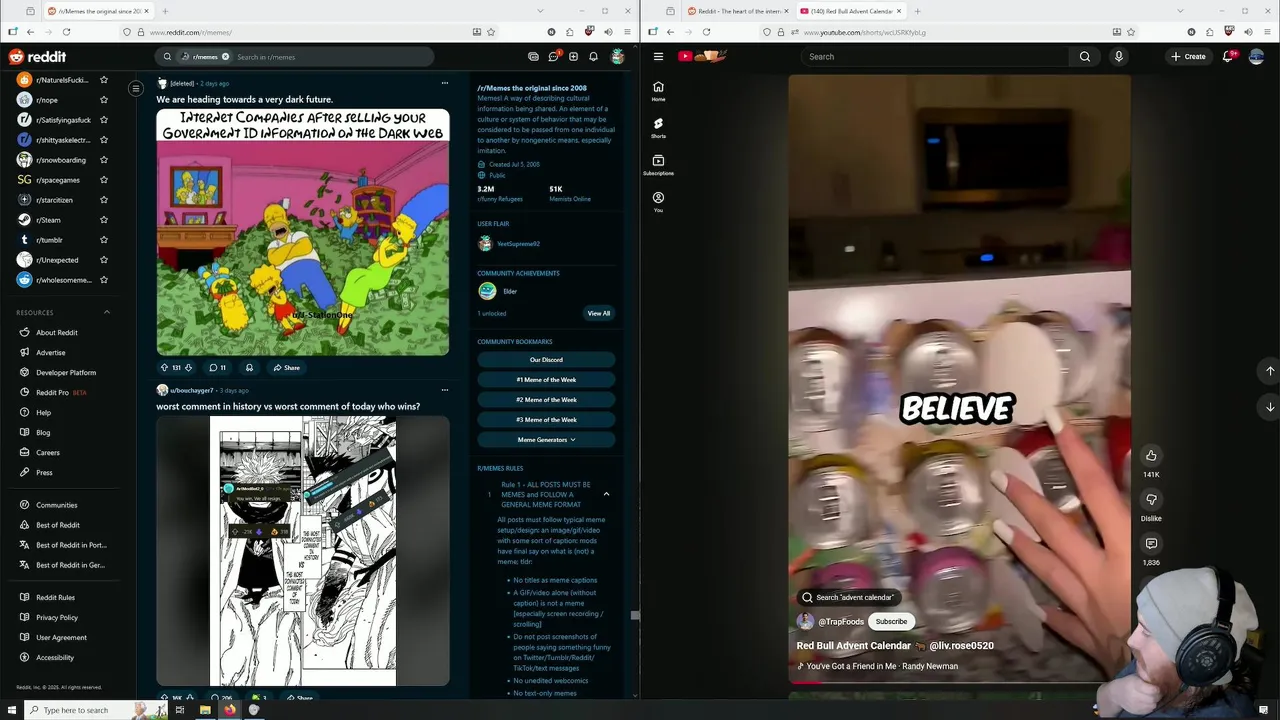
Task: Remove the r/memes search filter chip
Action: [225, 57]
